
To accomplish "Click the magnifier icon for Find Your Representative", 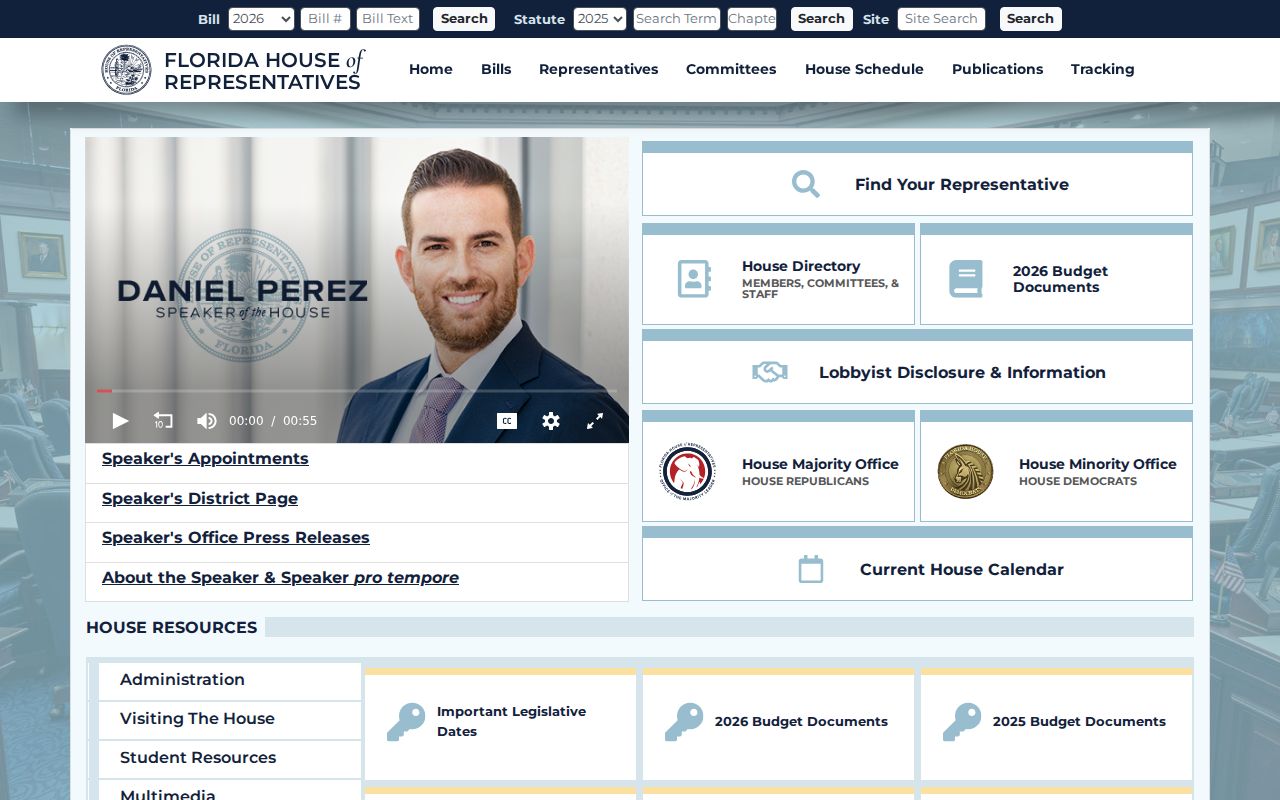I will point(806,184).
